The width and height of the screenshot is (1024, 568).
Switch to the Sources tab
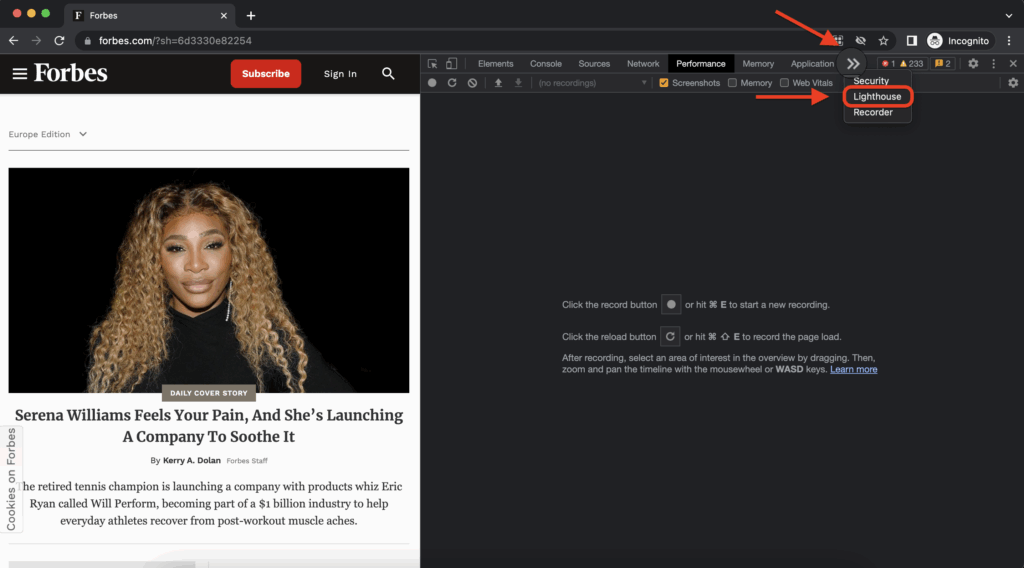[594, 64]
